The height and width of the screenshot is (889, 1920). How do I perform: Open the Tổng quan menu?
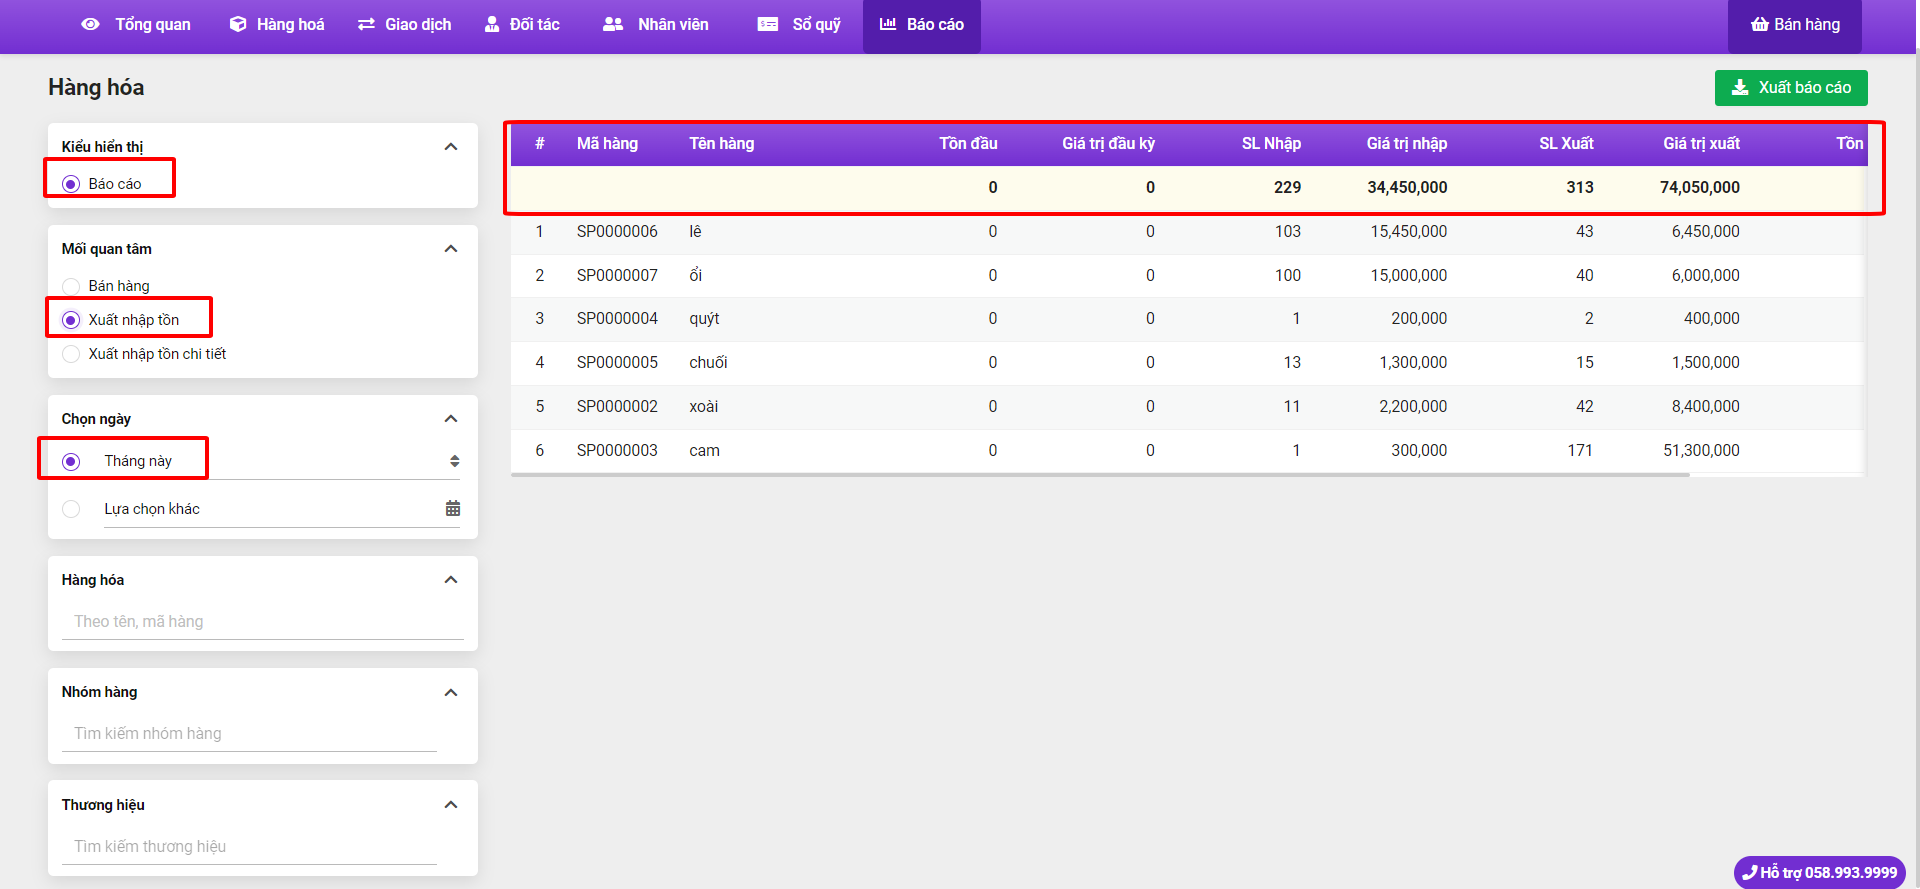[x=136, y=24]
